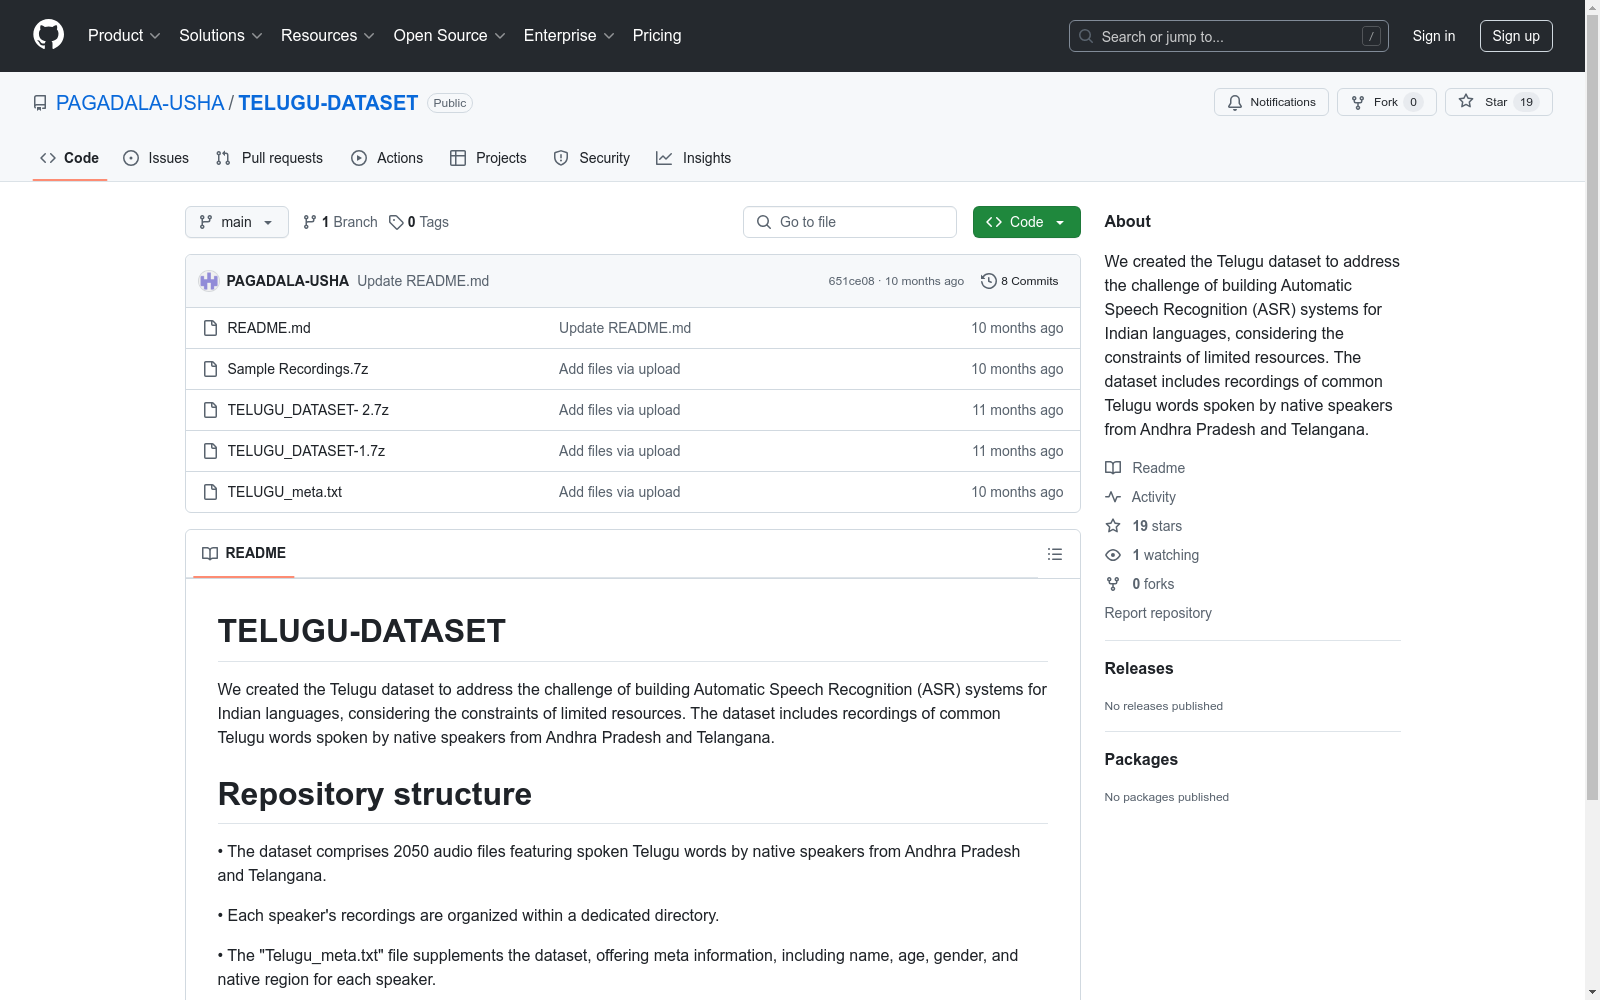Viewport: 1600px width, 1000px height.
Task: Open commit hash 651ce08
Action: coord(851,281)
